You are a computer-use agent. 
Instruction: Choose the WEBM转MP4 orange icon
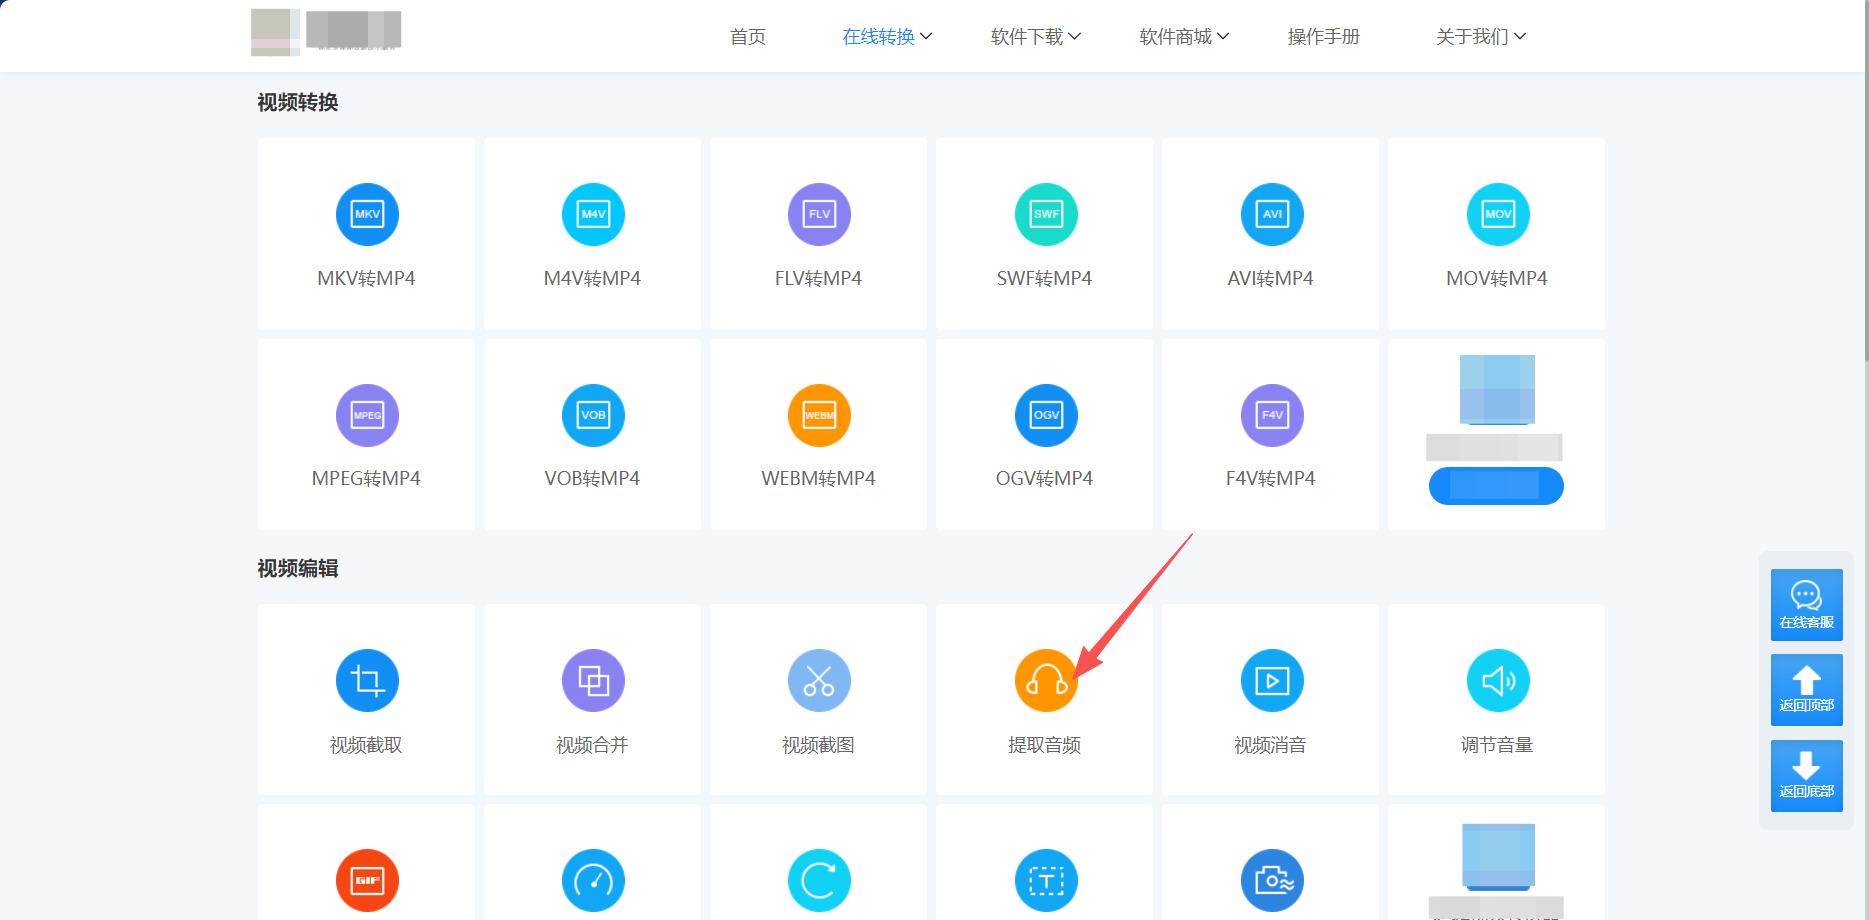819,415
